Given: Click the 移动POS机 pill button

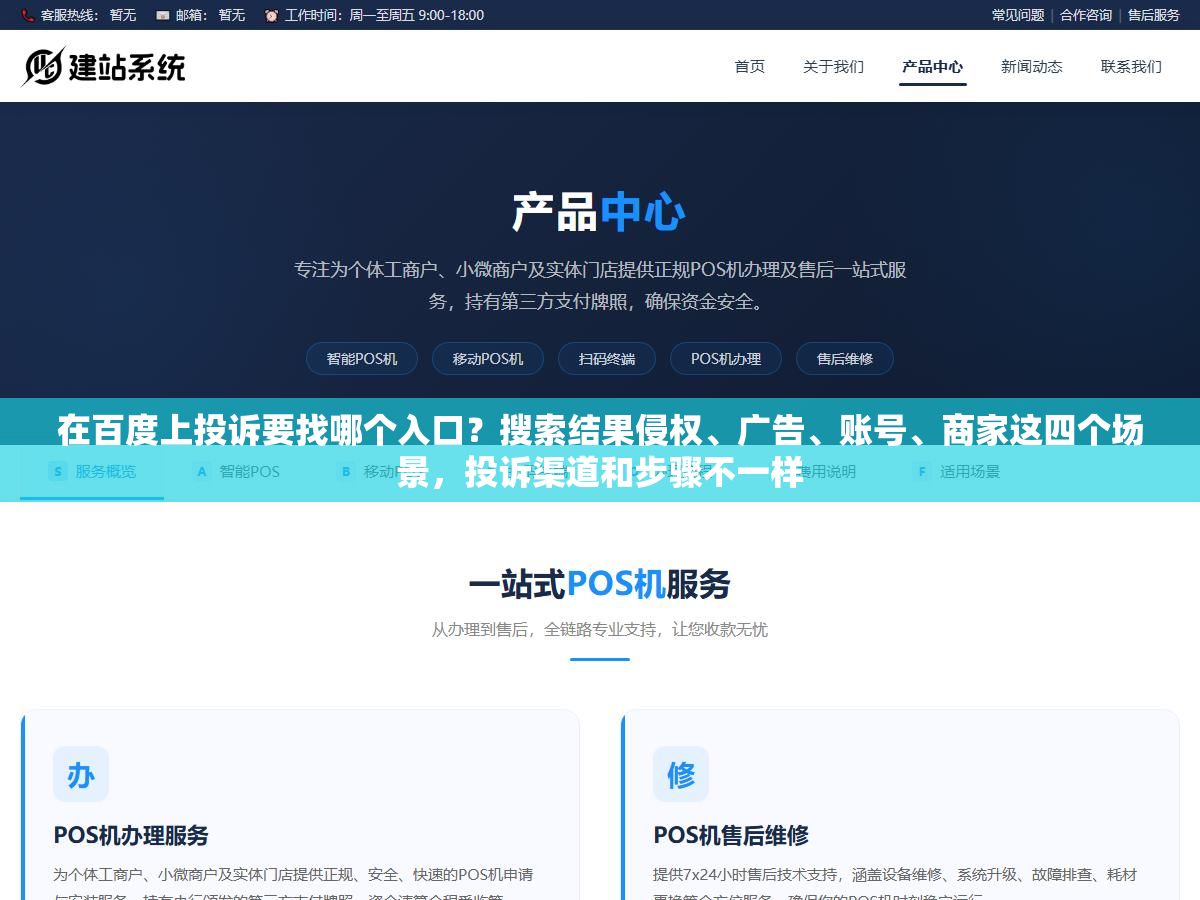Looking at the screenshot, I should pos(488,359).
